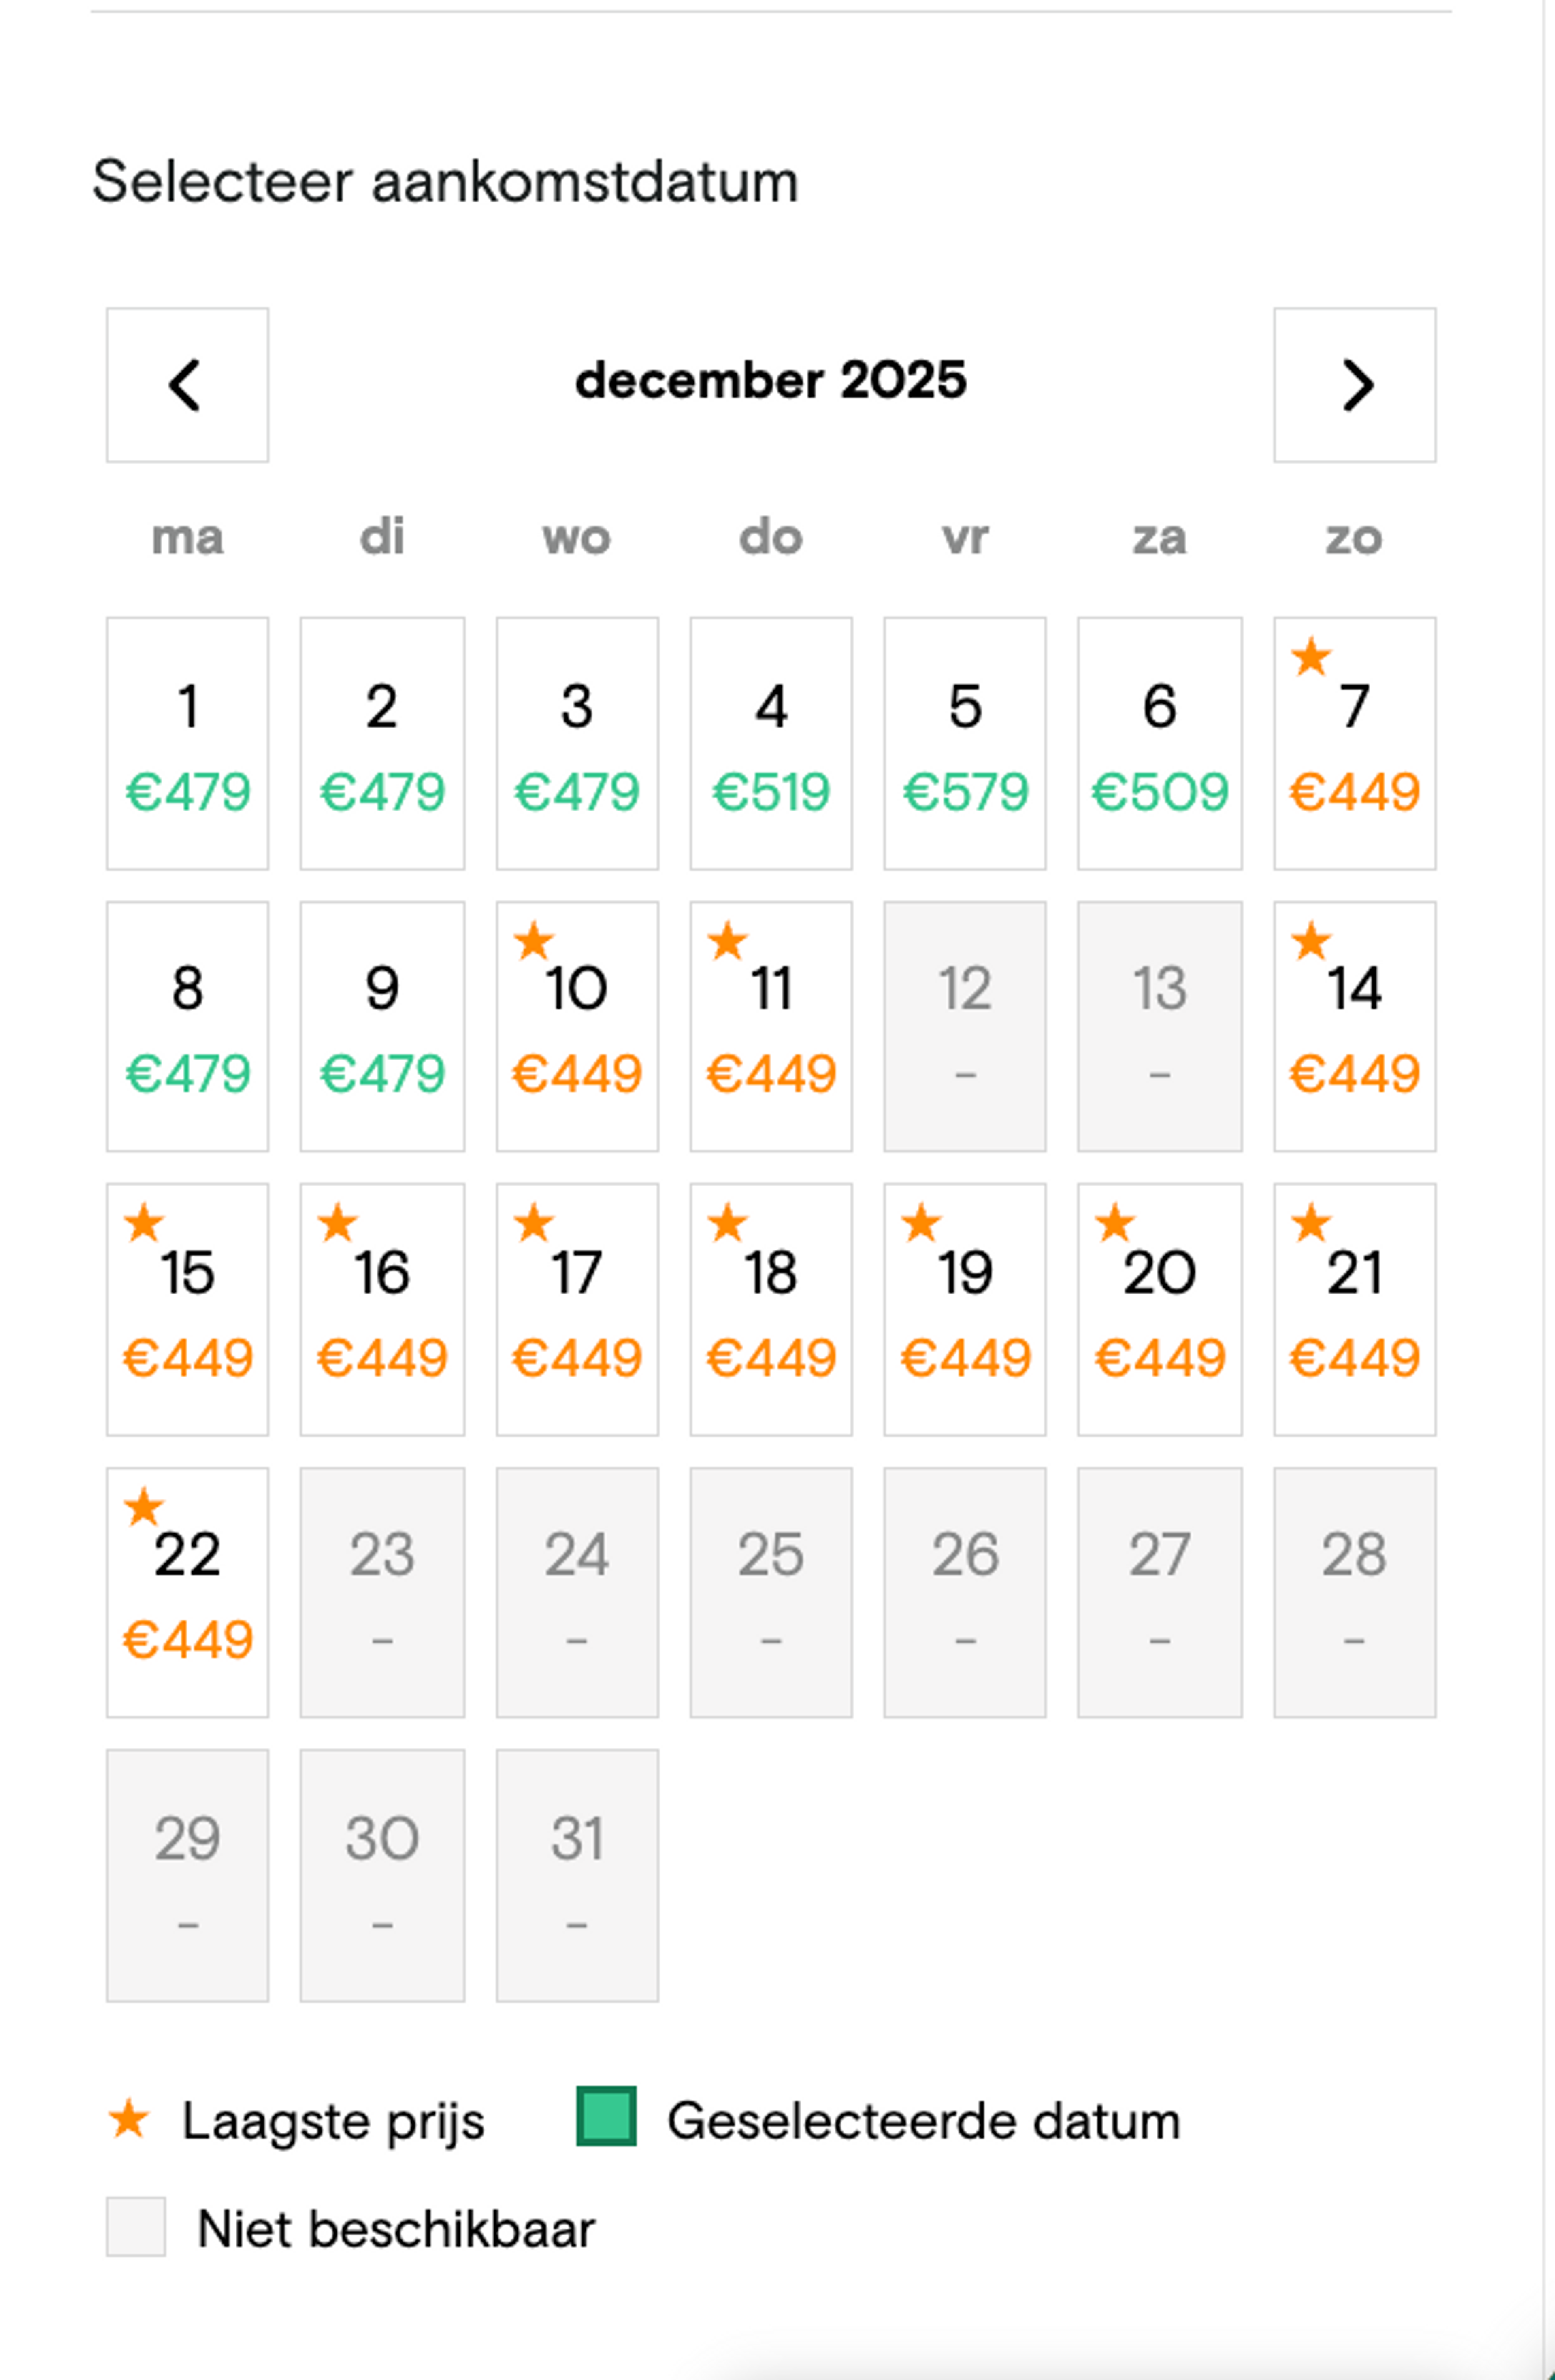Select December 9 at €479
The image size is (1555, 2380).
pyautogui.click(x=382, y=1026)
